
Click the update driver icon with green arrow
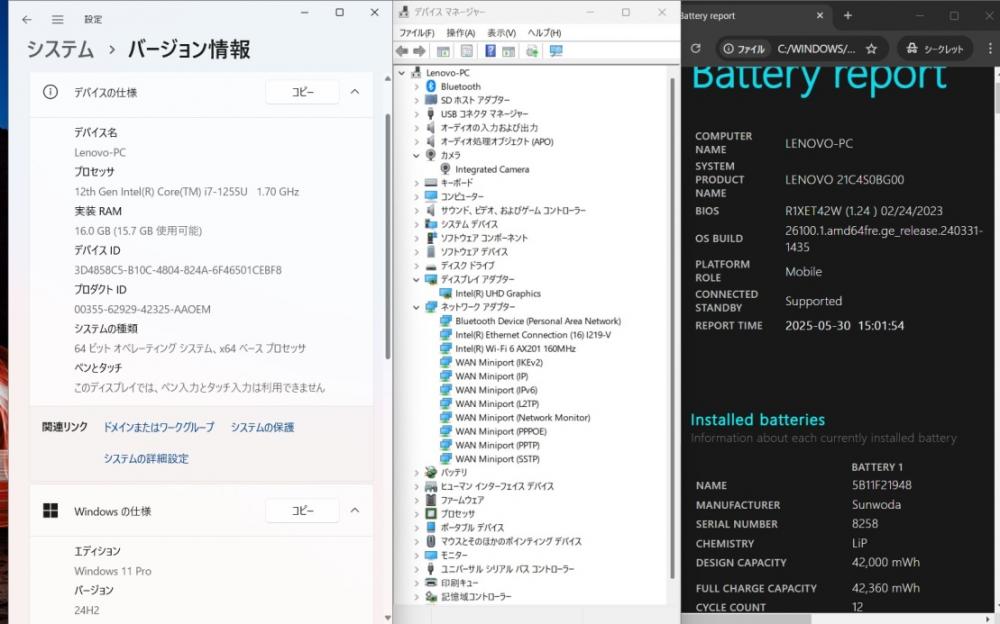tap(532, 51)
